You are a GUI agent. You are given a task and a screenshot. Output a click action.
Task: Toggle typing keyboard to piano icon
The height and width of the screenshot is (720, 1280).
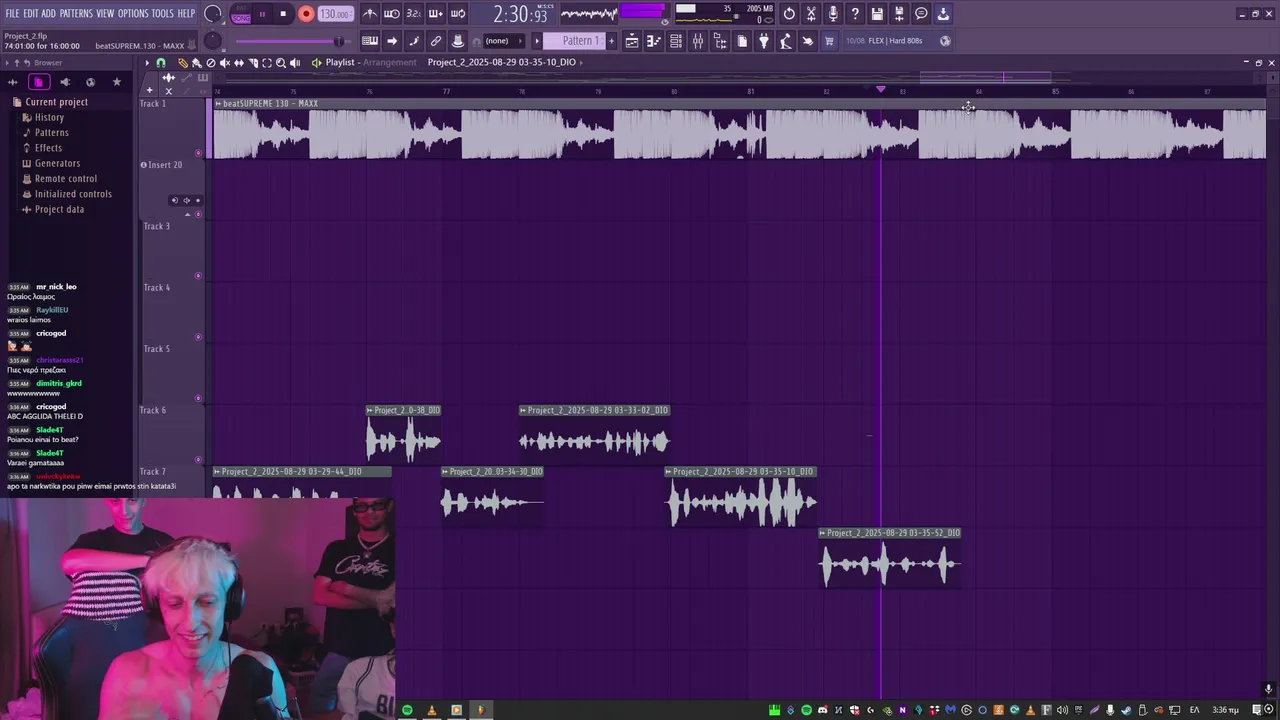(x=370, y=41)
